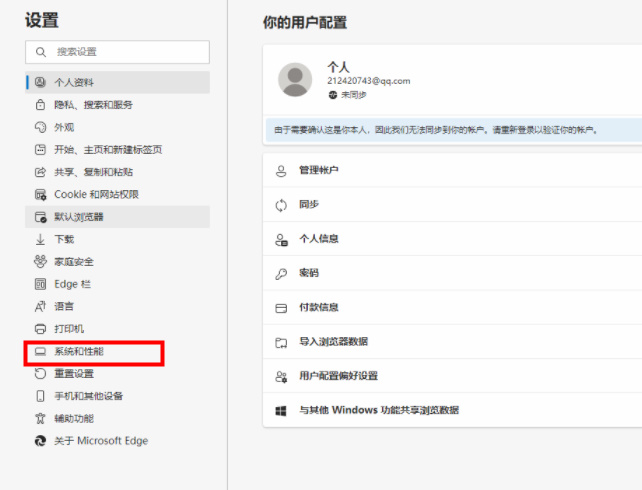
Task: Open 开始、主页和新建标签页 settings
Action: [x=118, y=150]
